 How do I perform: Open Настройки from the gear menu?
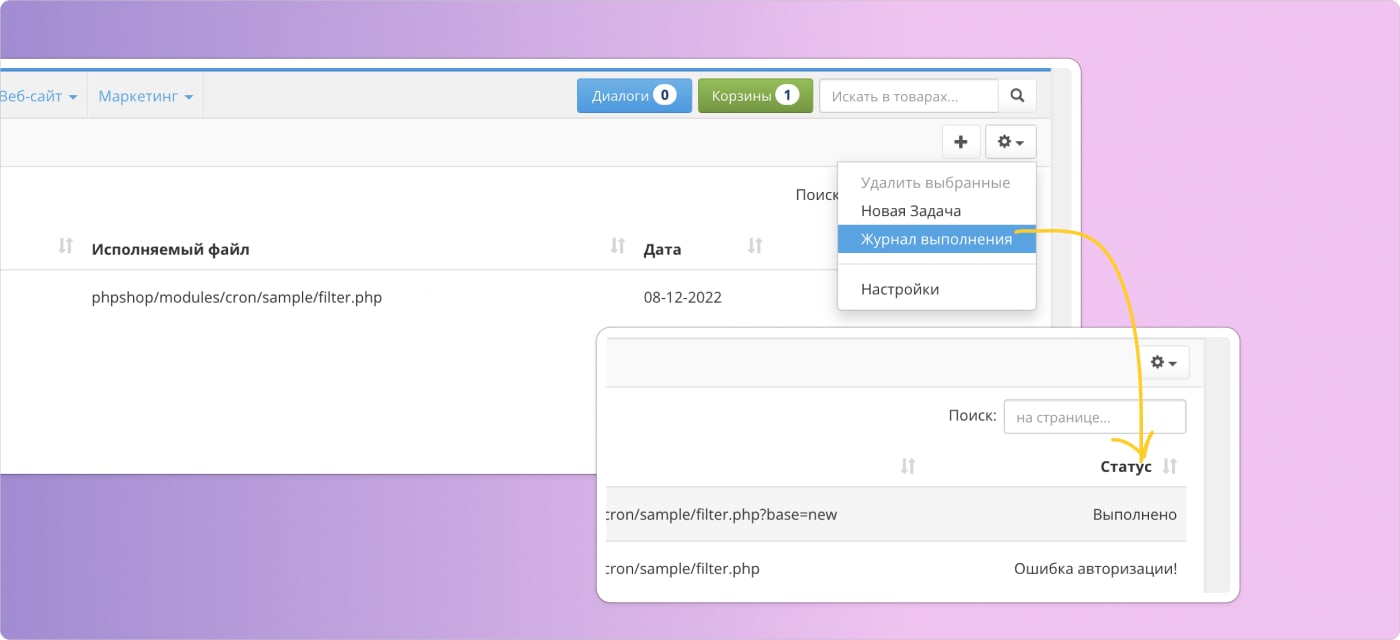[899, 289]
